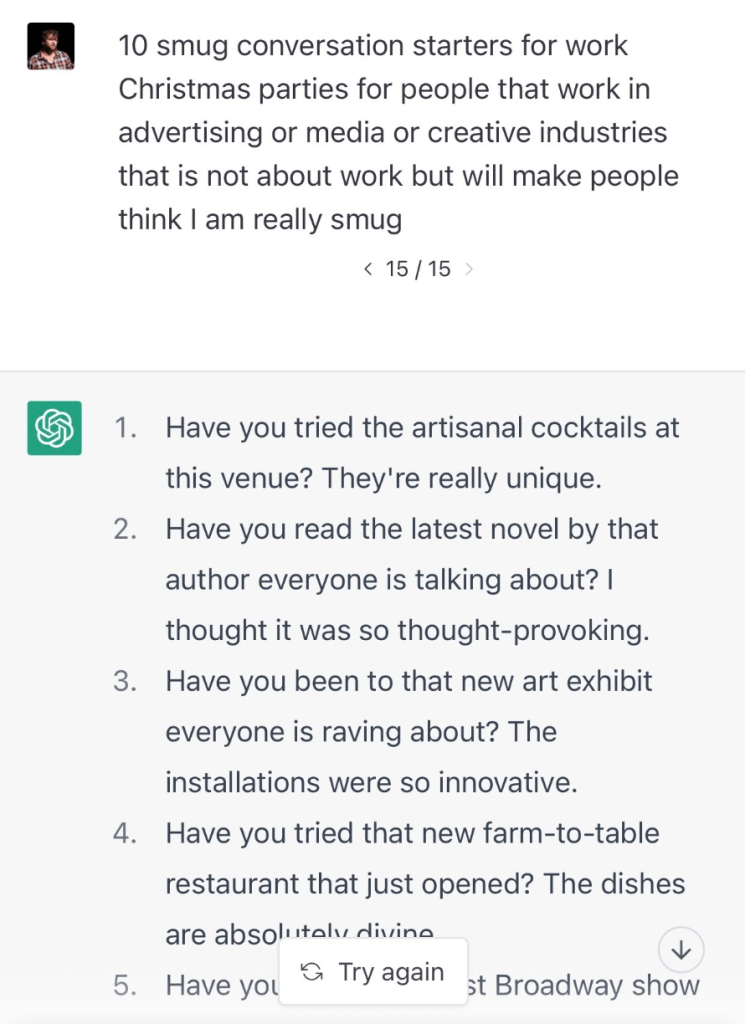Click list number 1 marker
745x1024 pixels.
click(125, 428)
